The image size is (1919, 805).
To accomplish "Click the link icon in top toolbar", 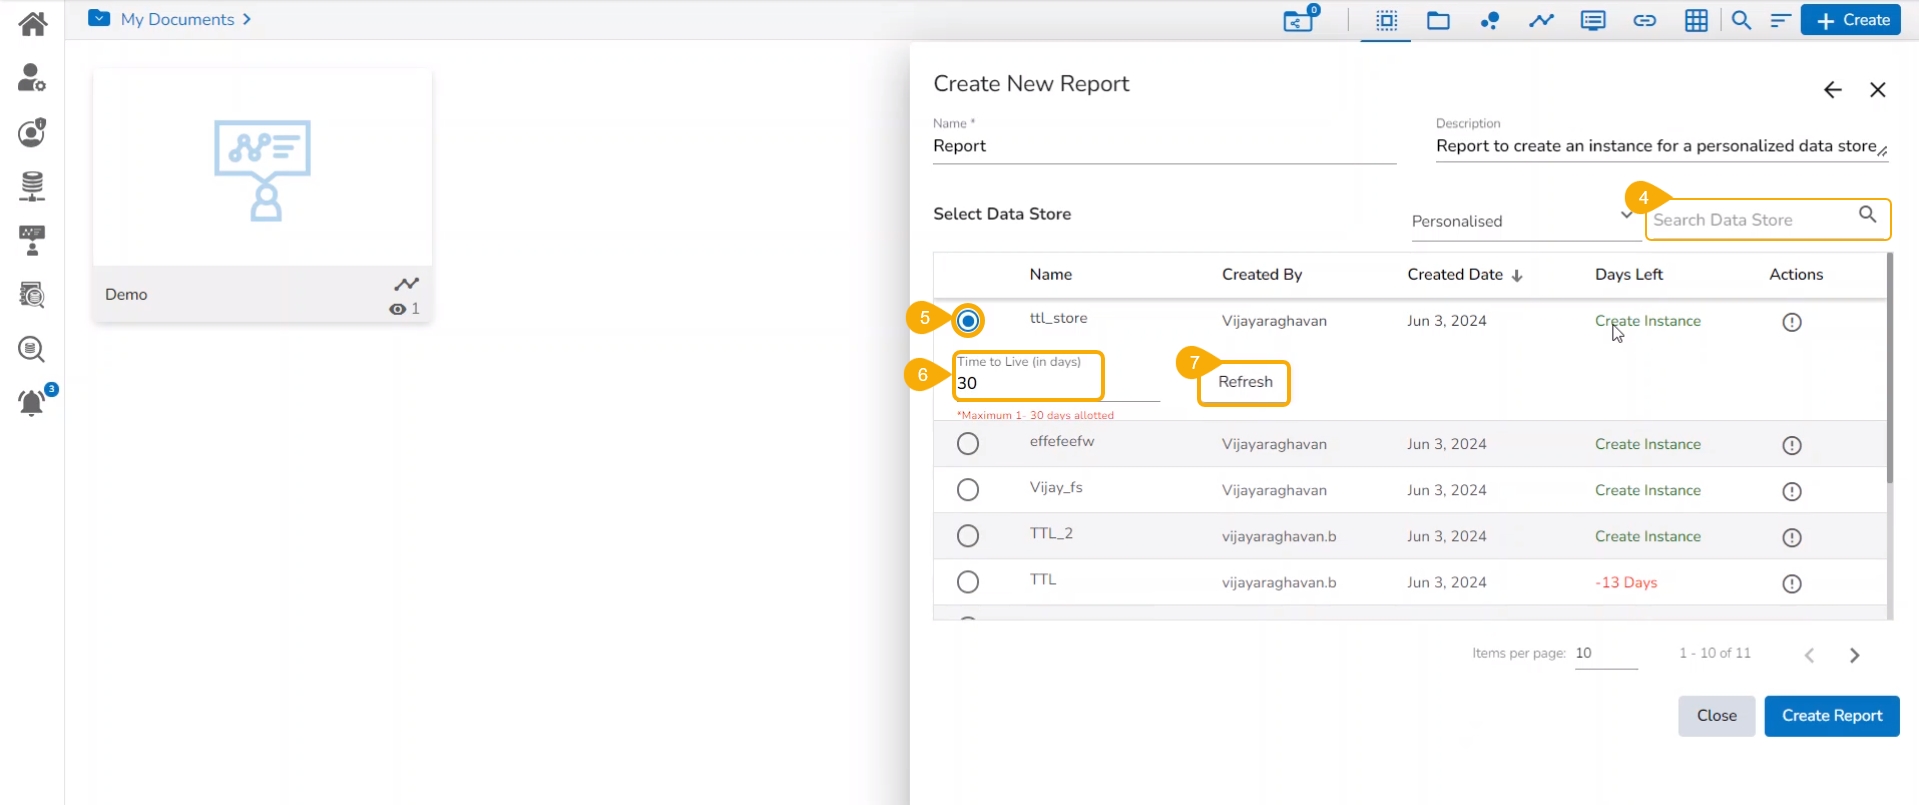I will [1644, 21].
